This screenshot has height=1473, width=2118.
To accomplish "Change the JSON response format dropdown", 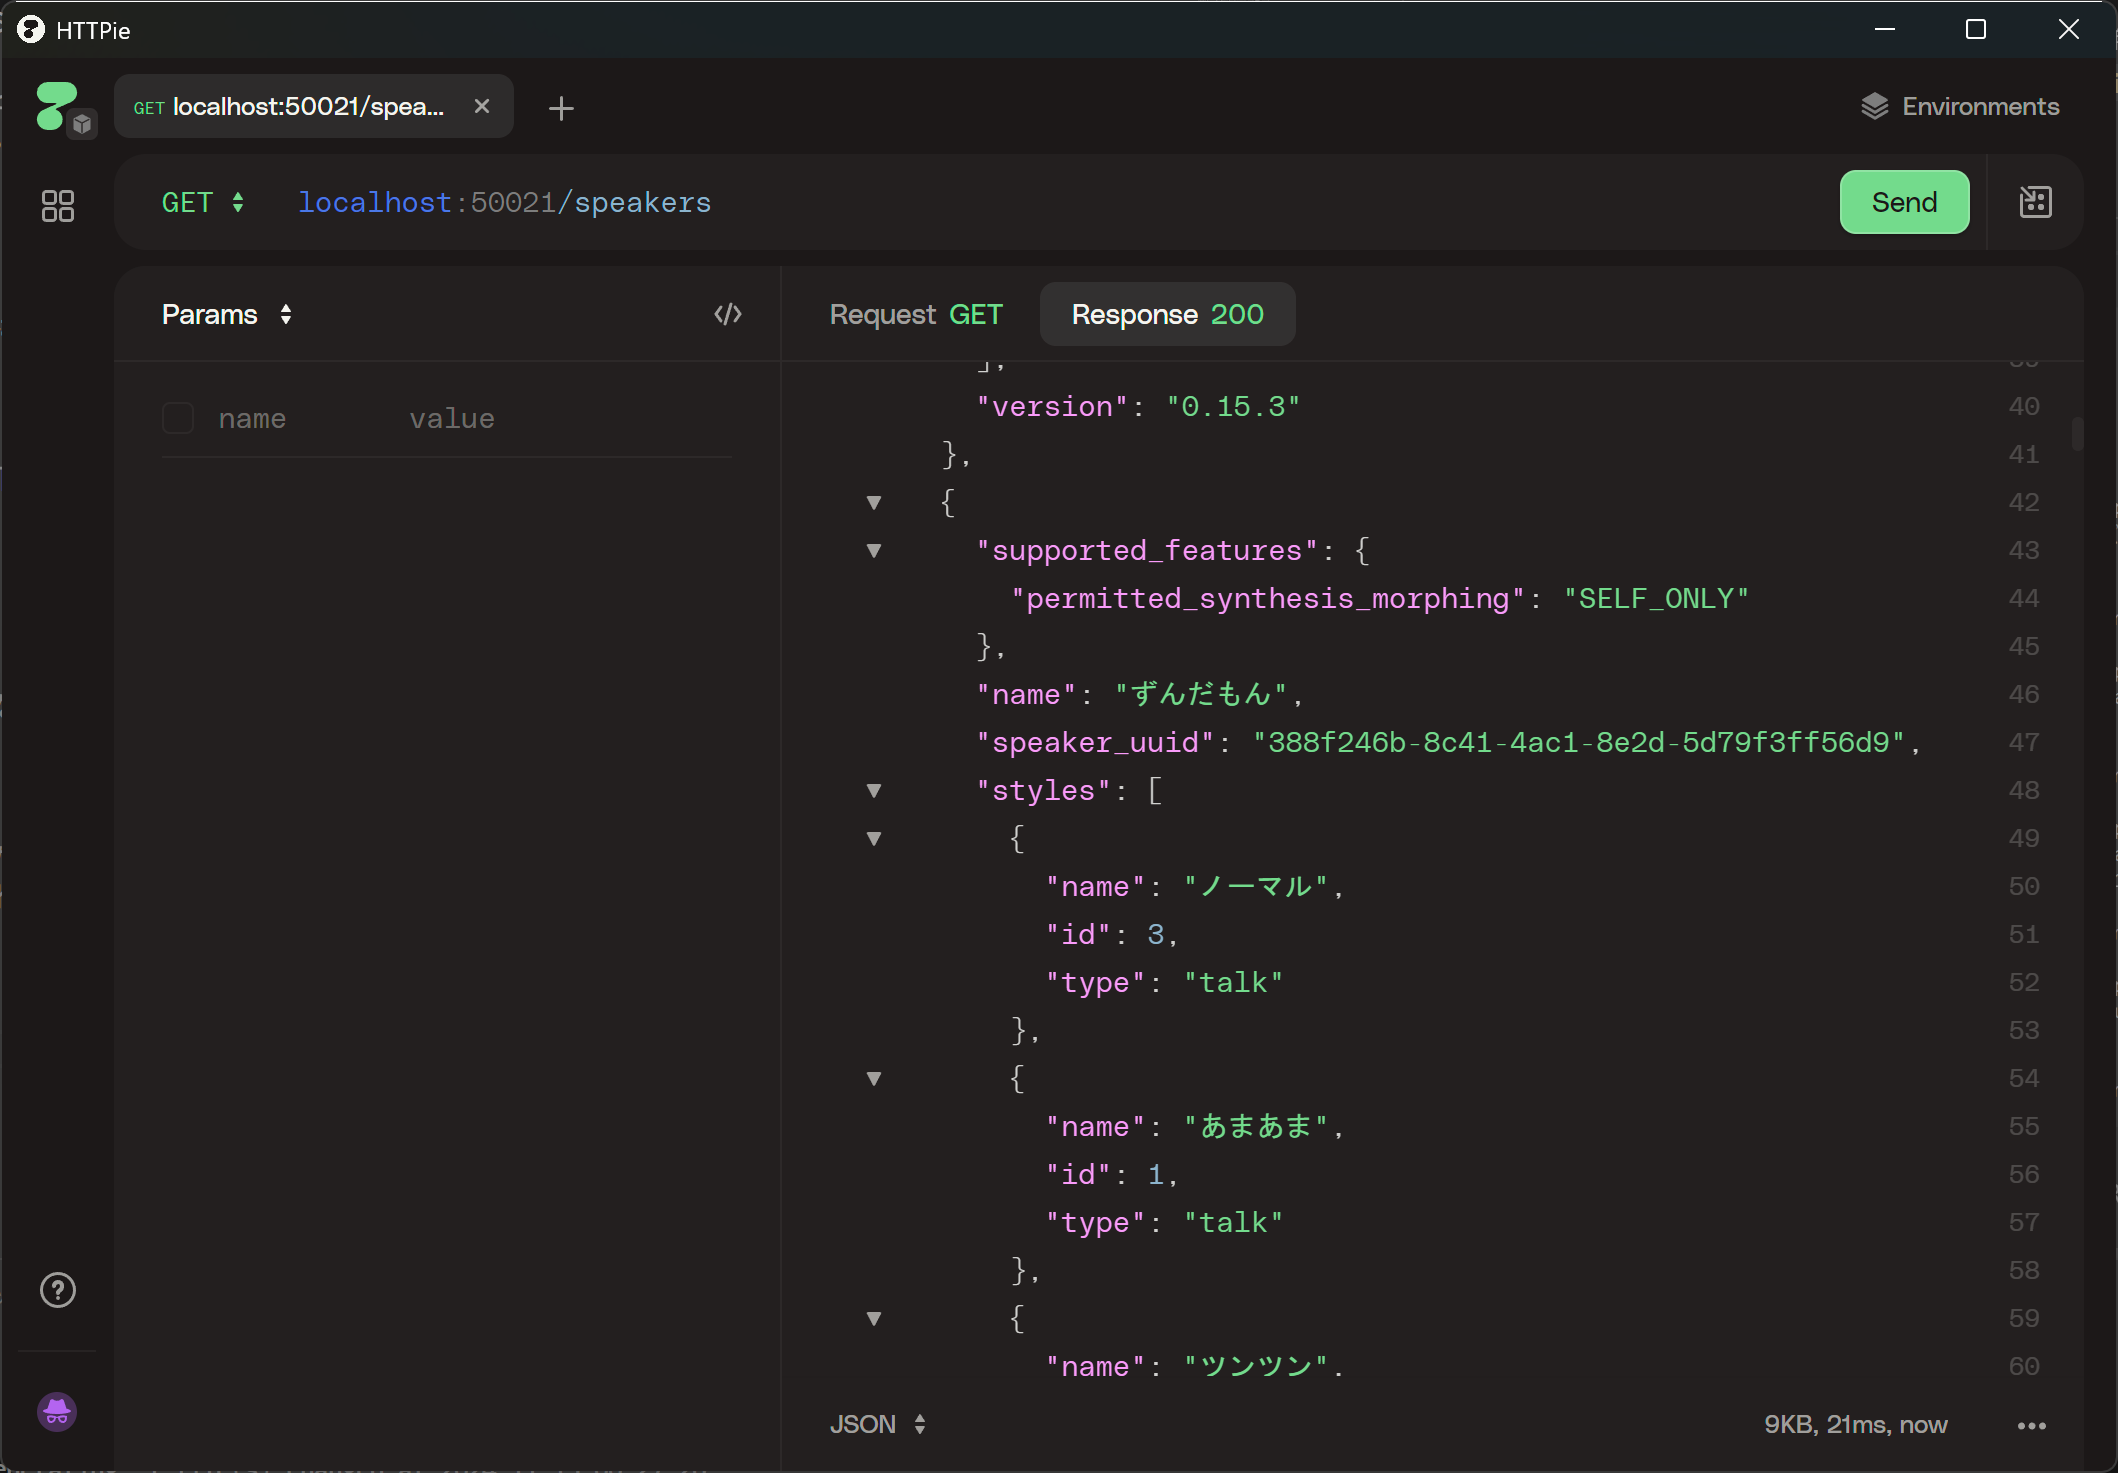I will coord(877,1424).
